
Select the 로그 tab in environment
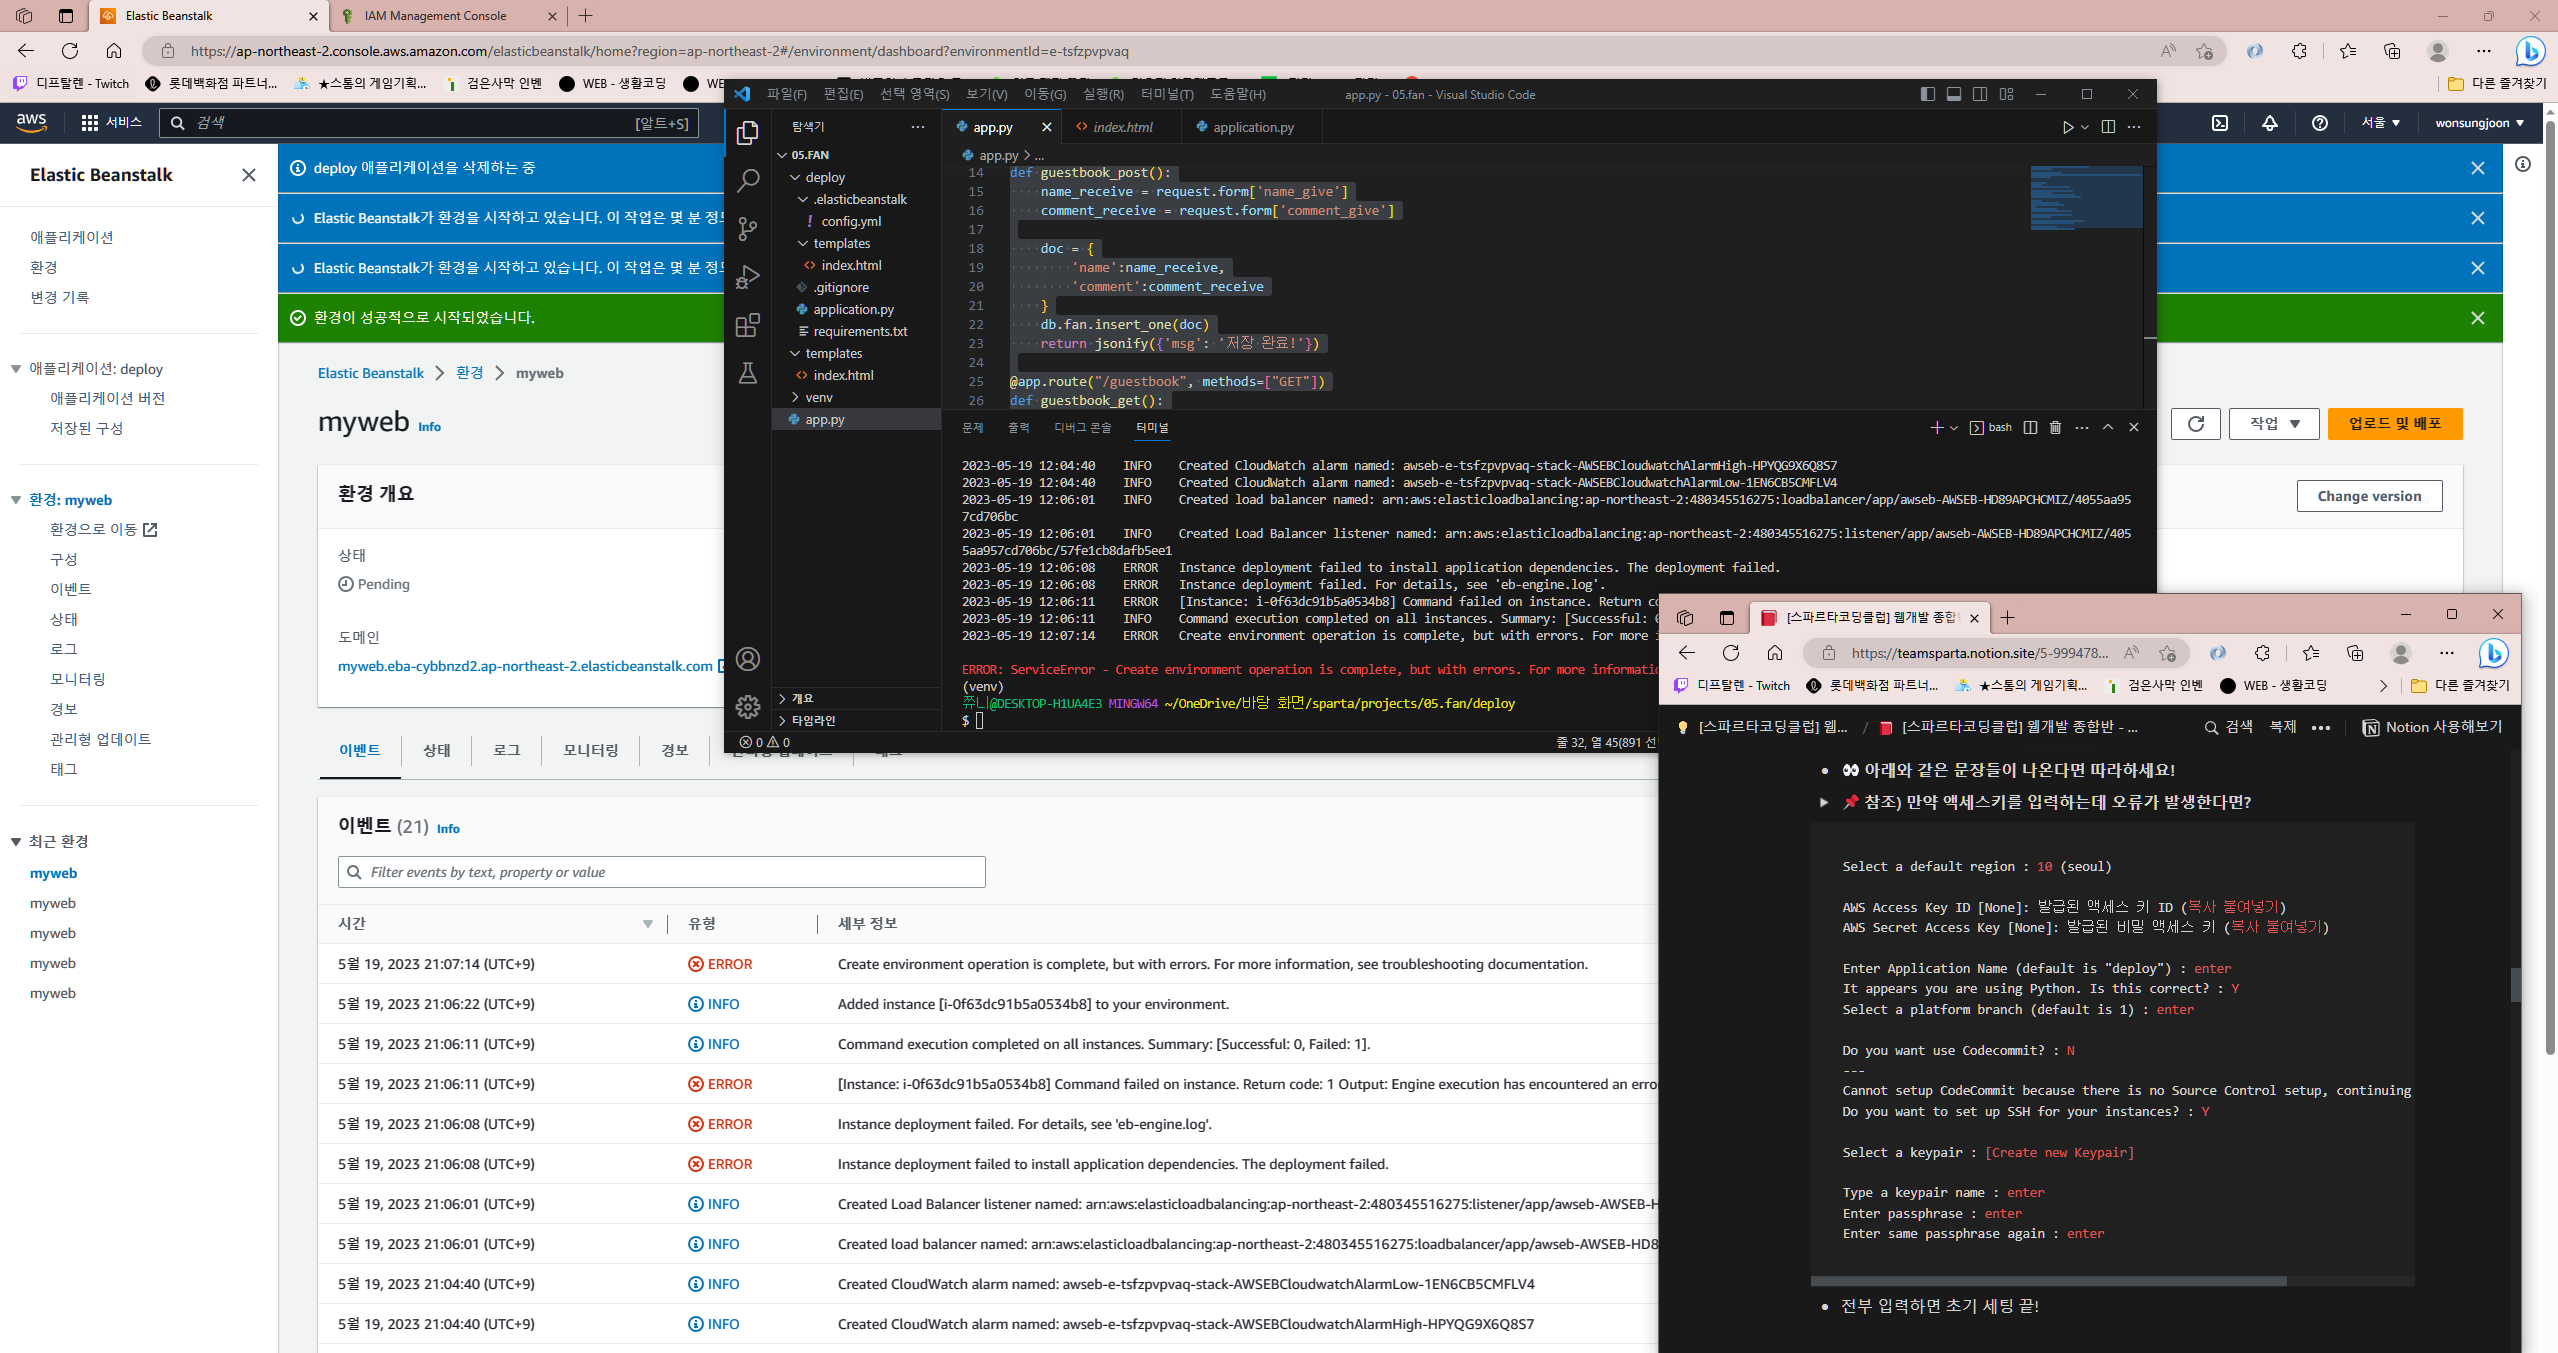[507, 750]
